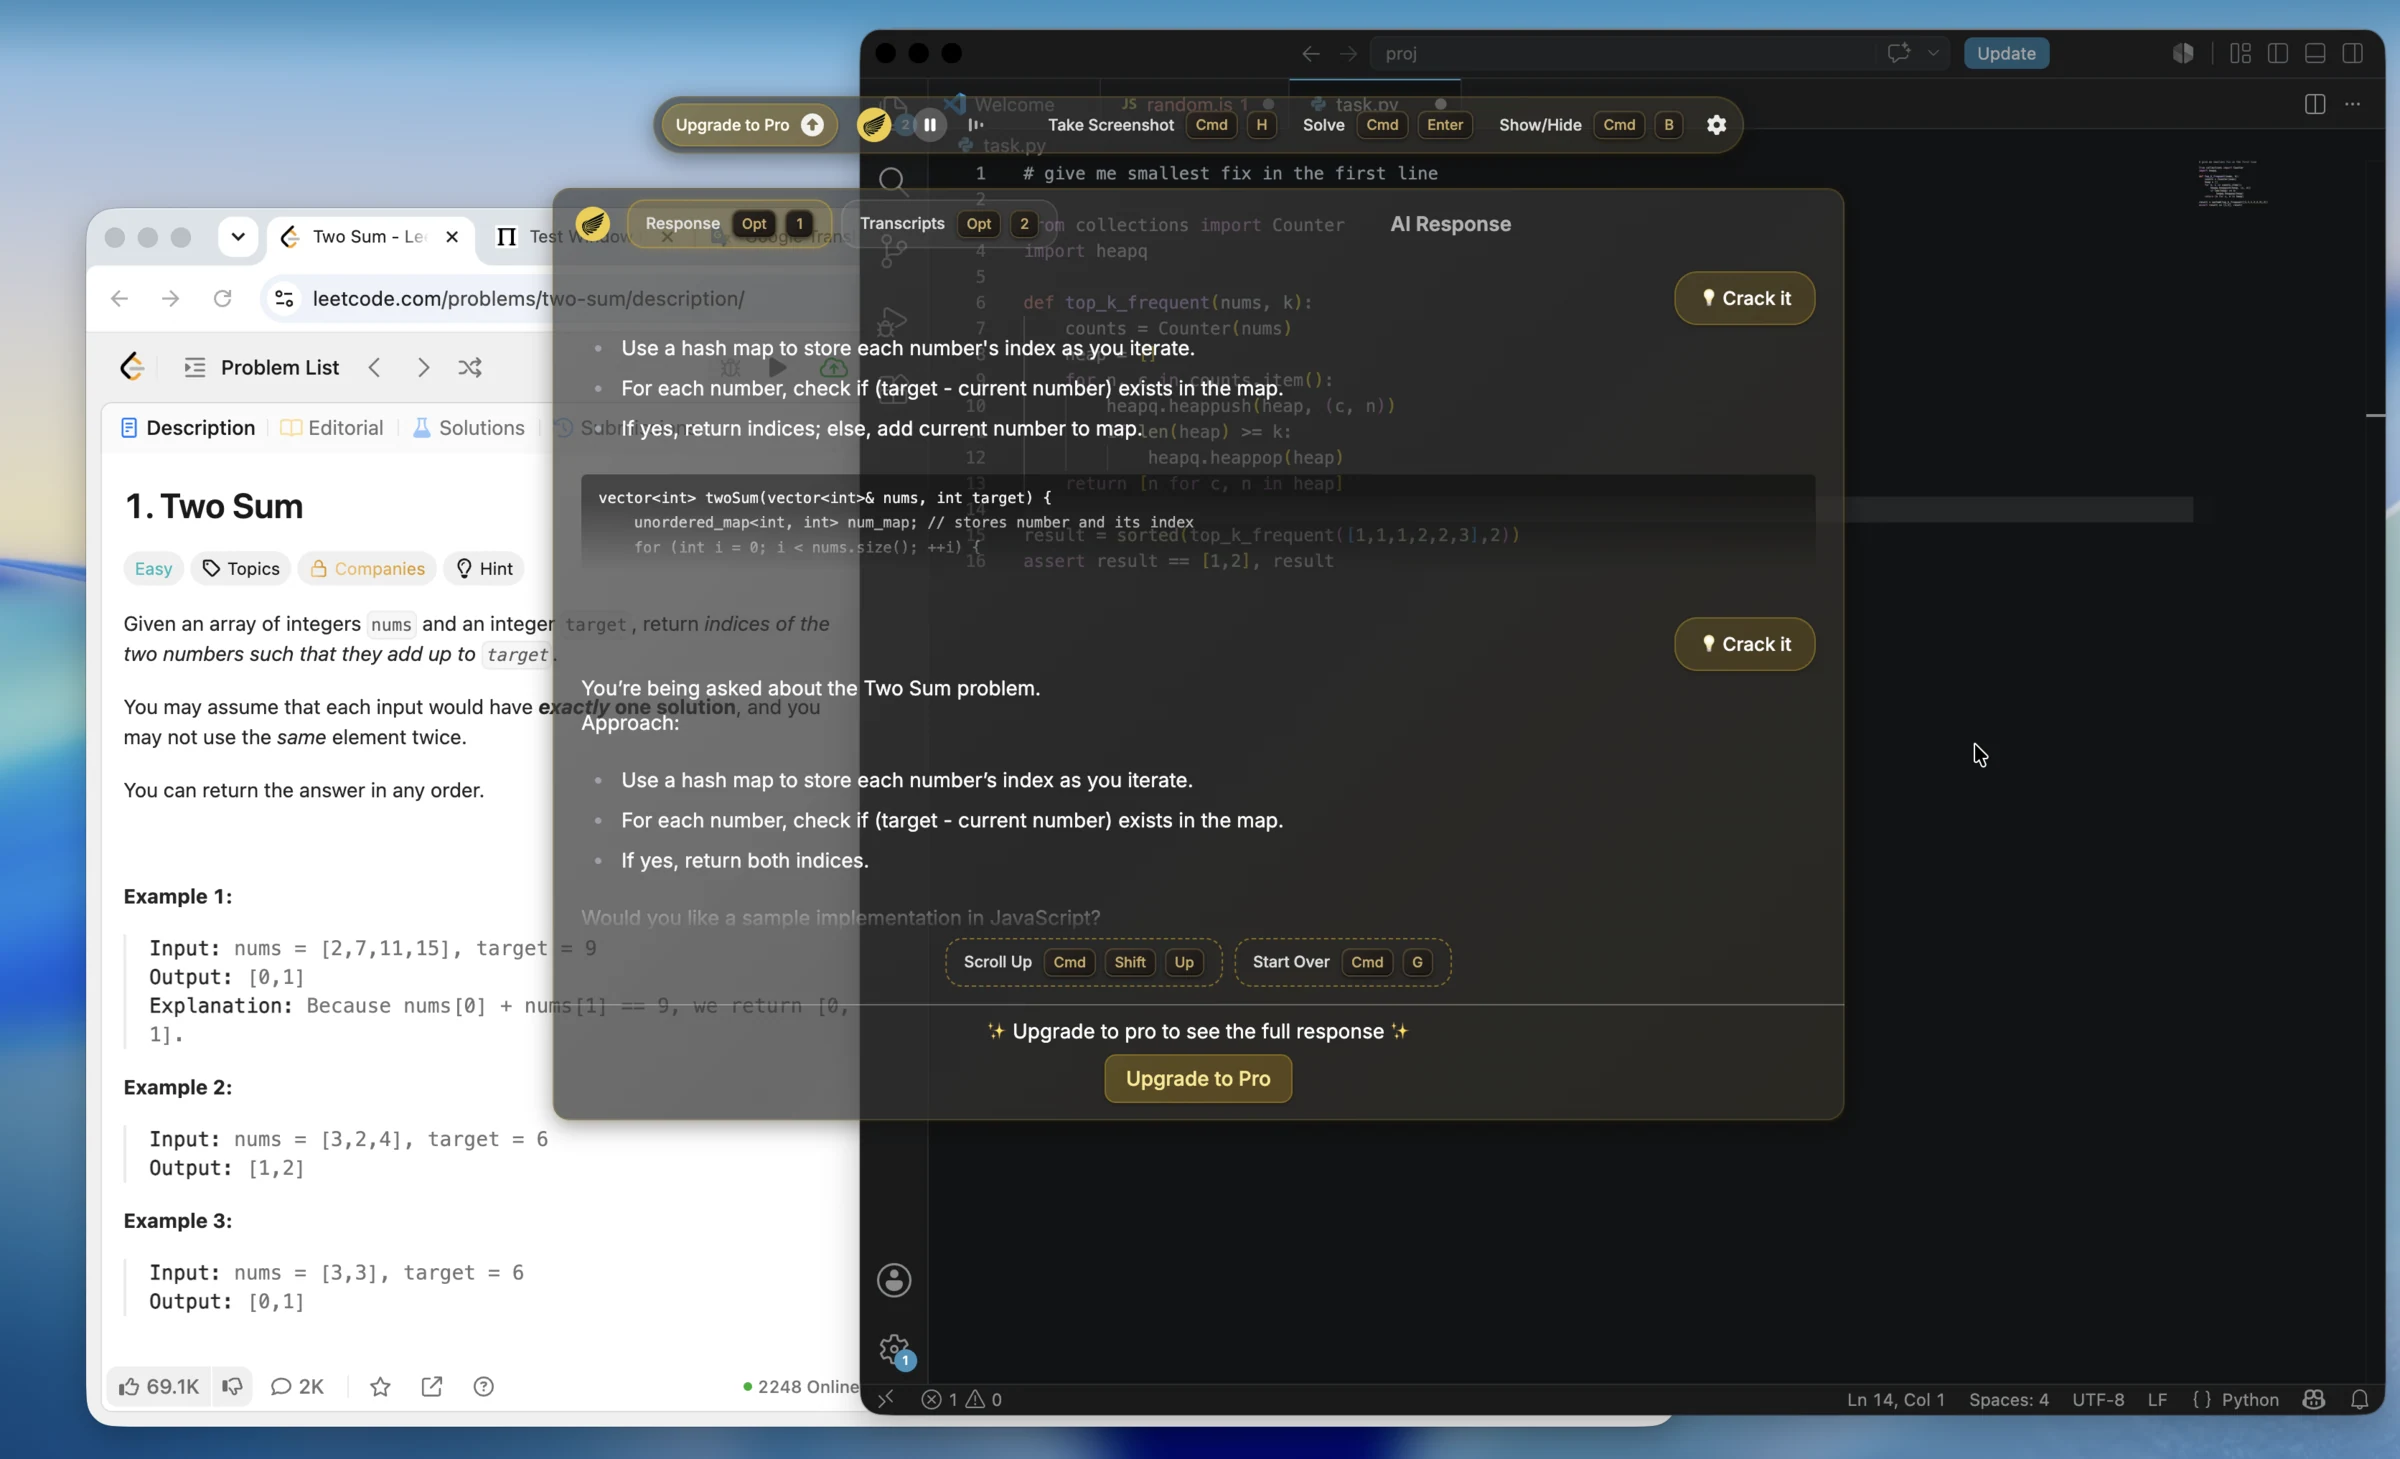
Task: Open the 2K comments
Action: 297,1386
